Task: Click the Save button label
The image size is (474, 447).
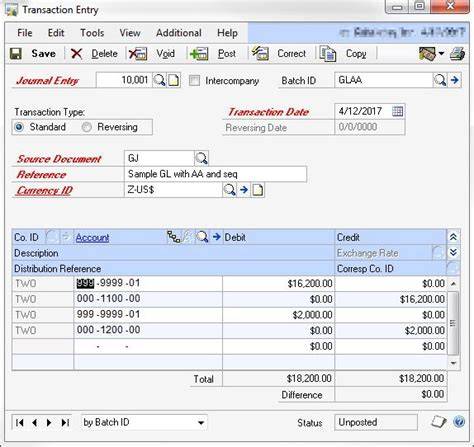Action: click(43, 54)
